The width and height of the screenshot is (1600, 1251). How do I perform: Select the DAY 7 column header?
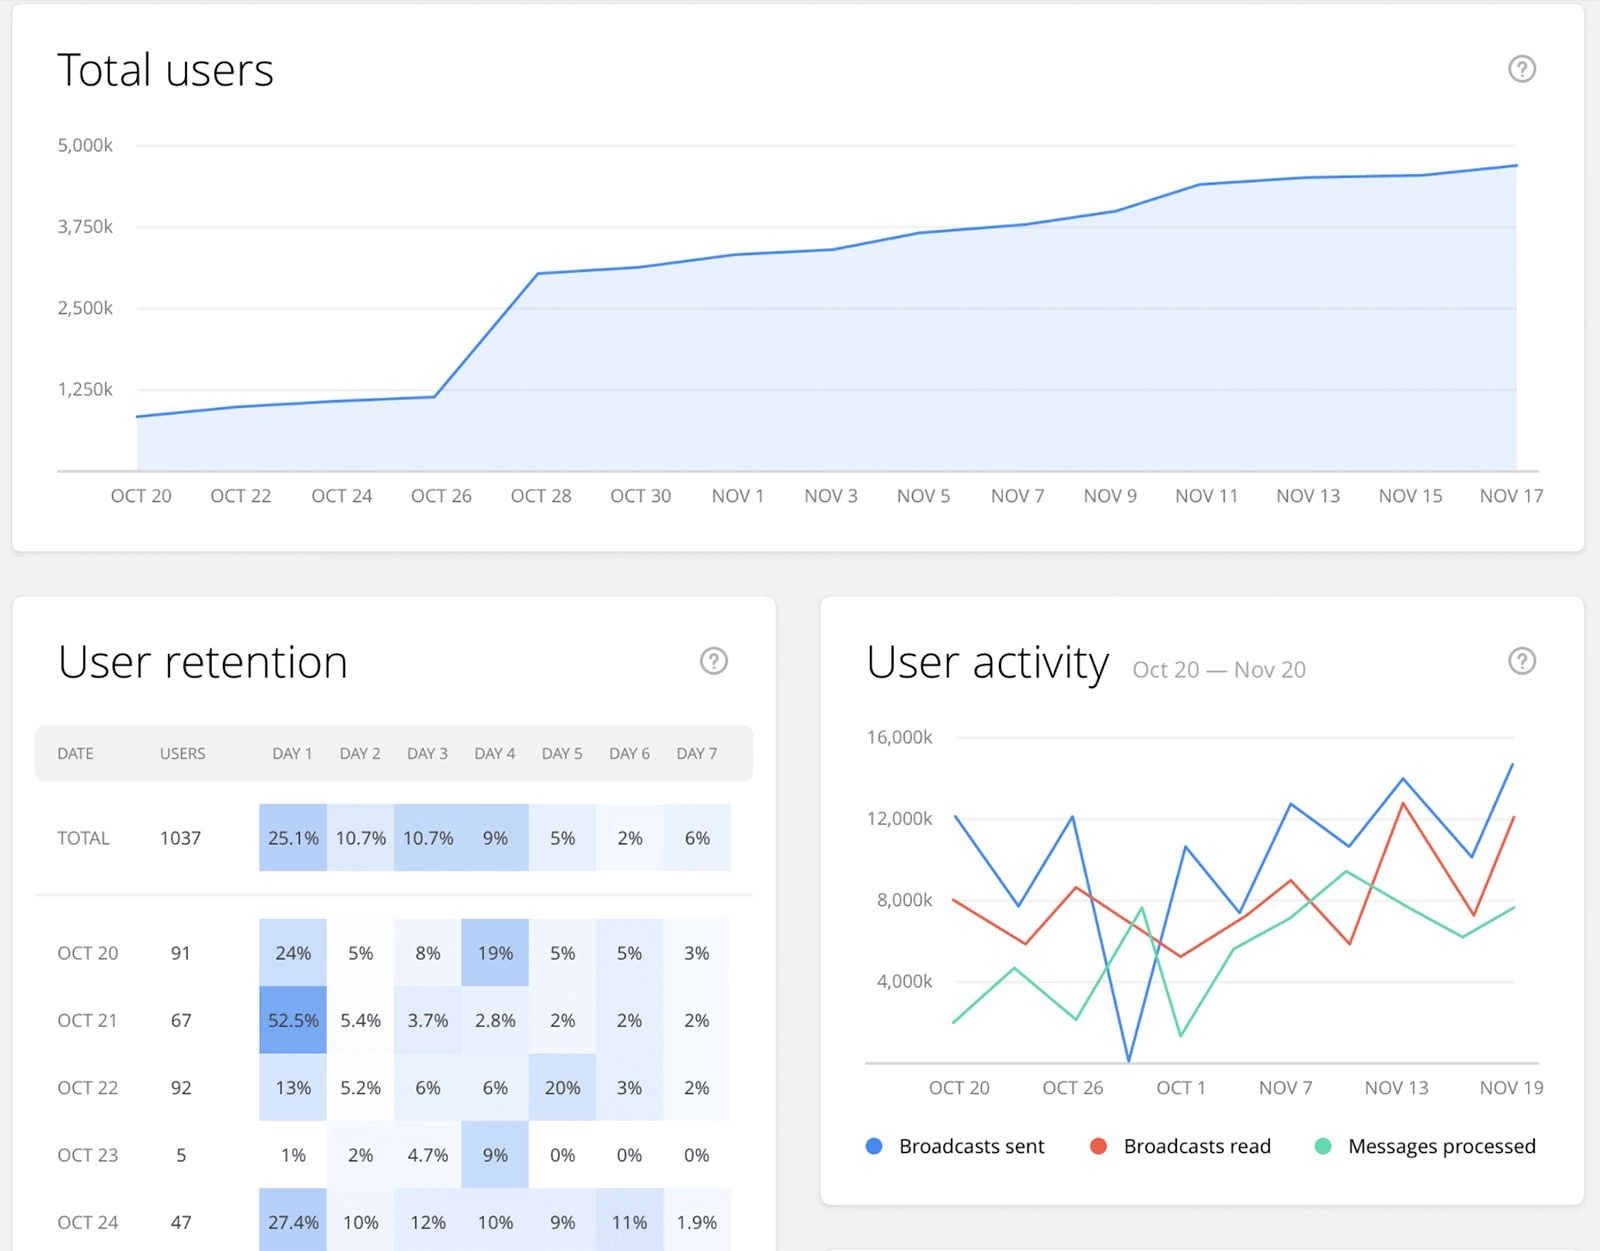tap(697, 753)
